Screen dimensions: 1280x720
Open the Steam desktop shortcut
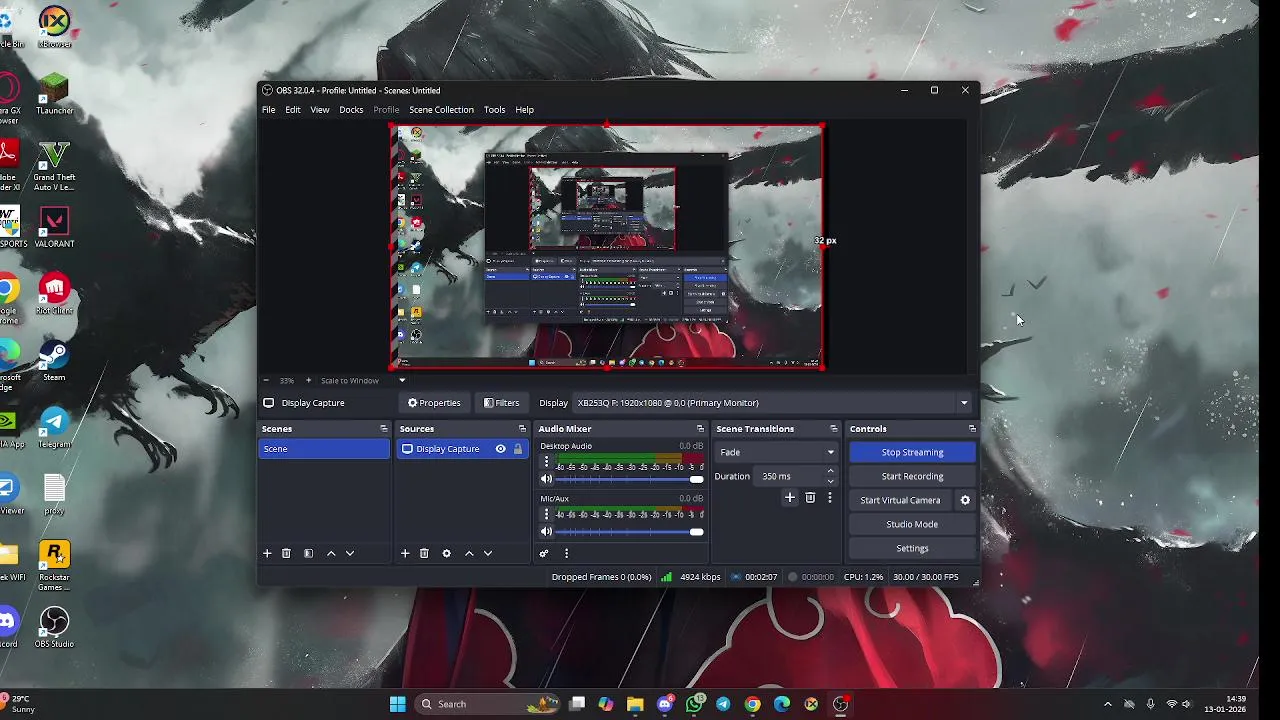[54, 361]
